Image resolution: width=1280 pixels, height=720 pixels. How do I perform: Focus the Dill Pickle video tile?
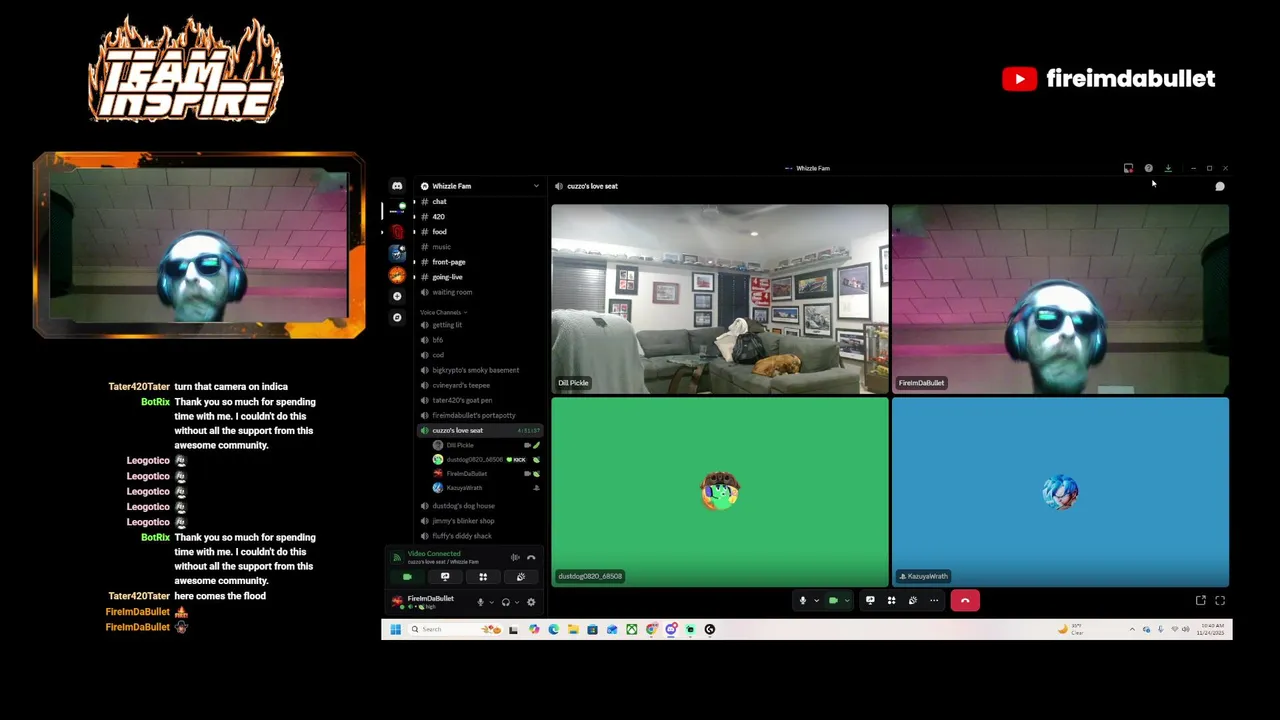(x=719, y=299)
